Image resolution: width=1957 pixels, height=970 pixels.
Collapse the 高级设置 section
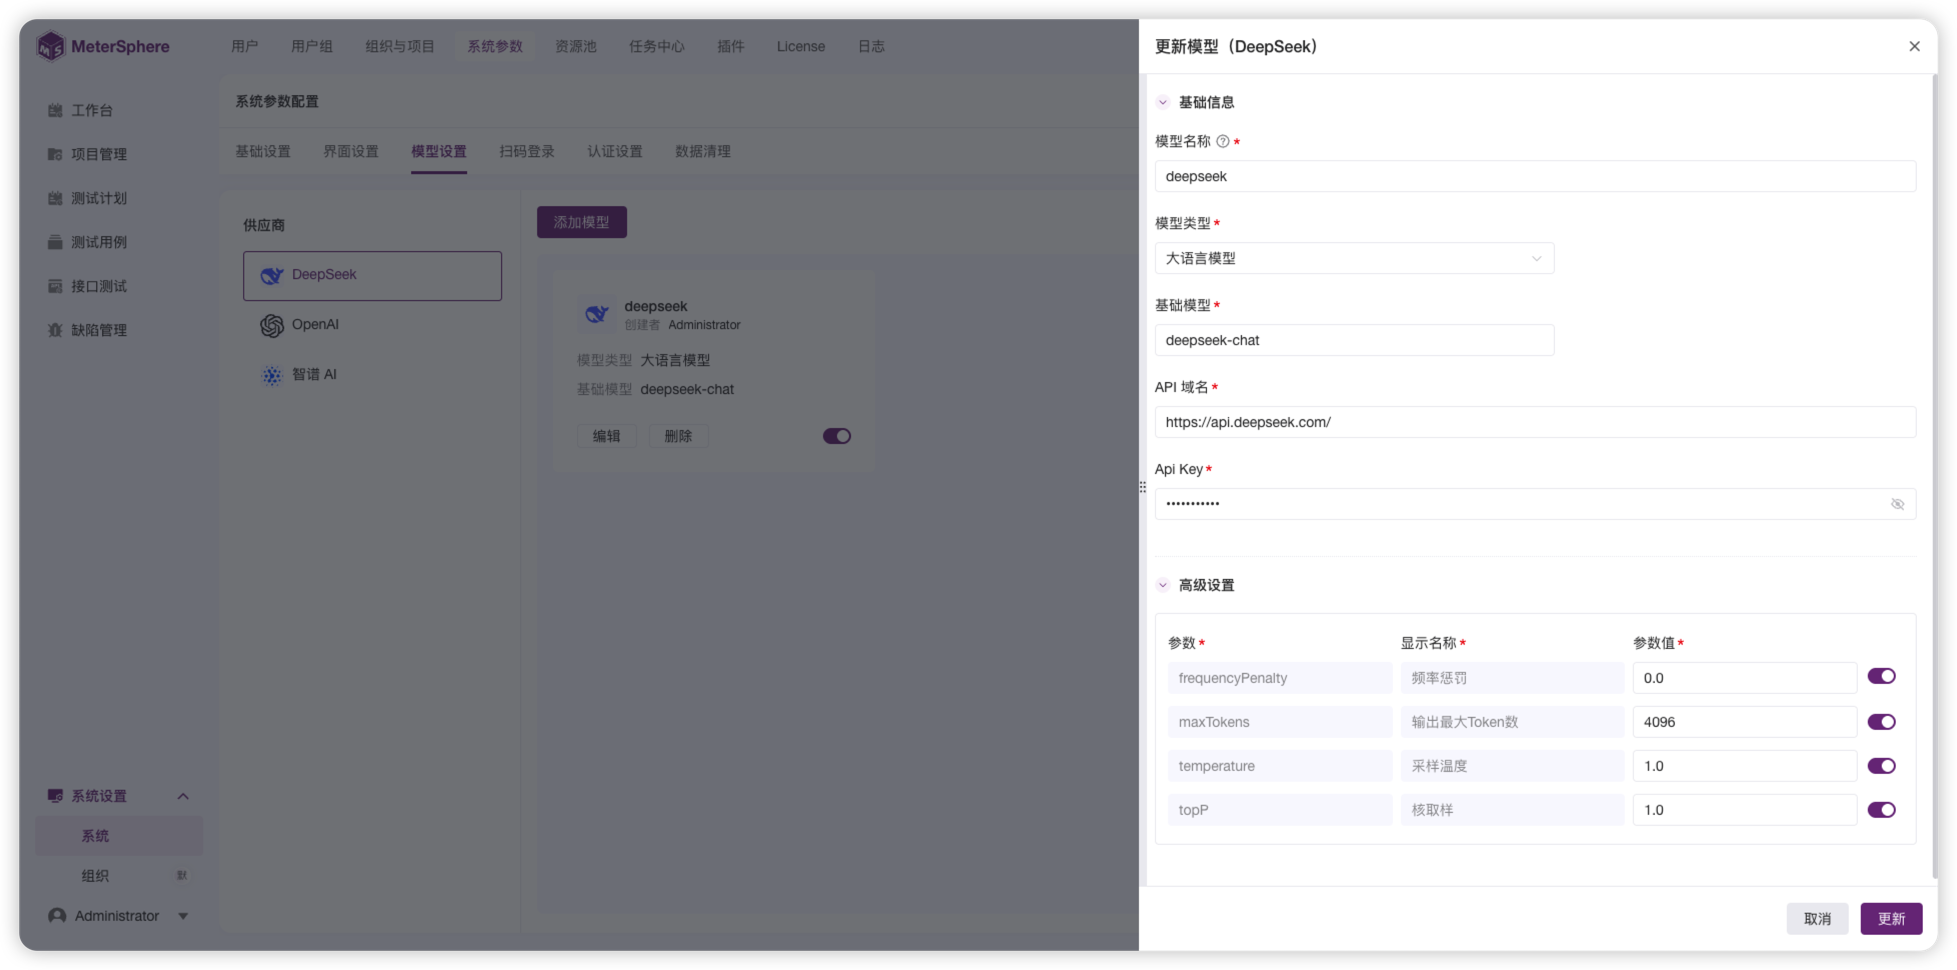1162,584
